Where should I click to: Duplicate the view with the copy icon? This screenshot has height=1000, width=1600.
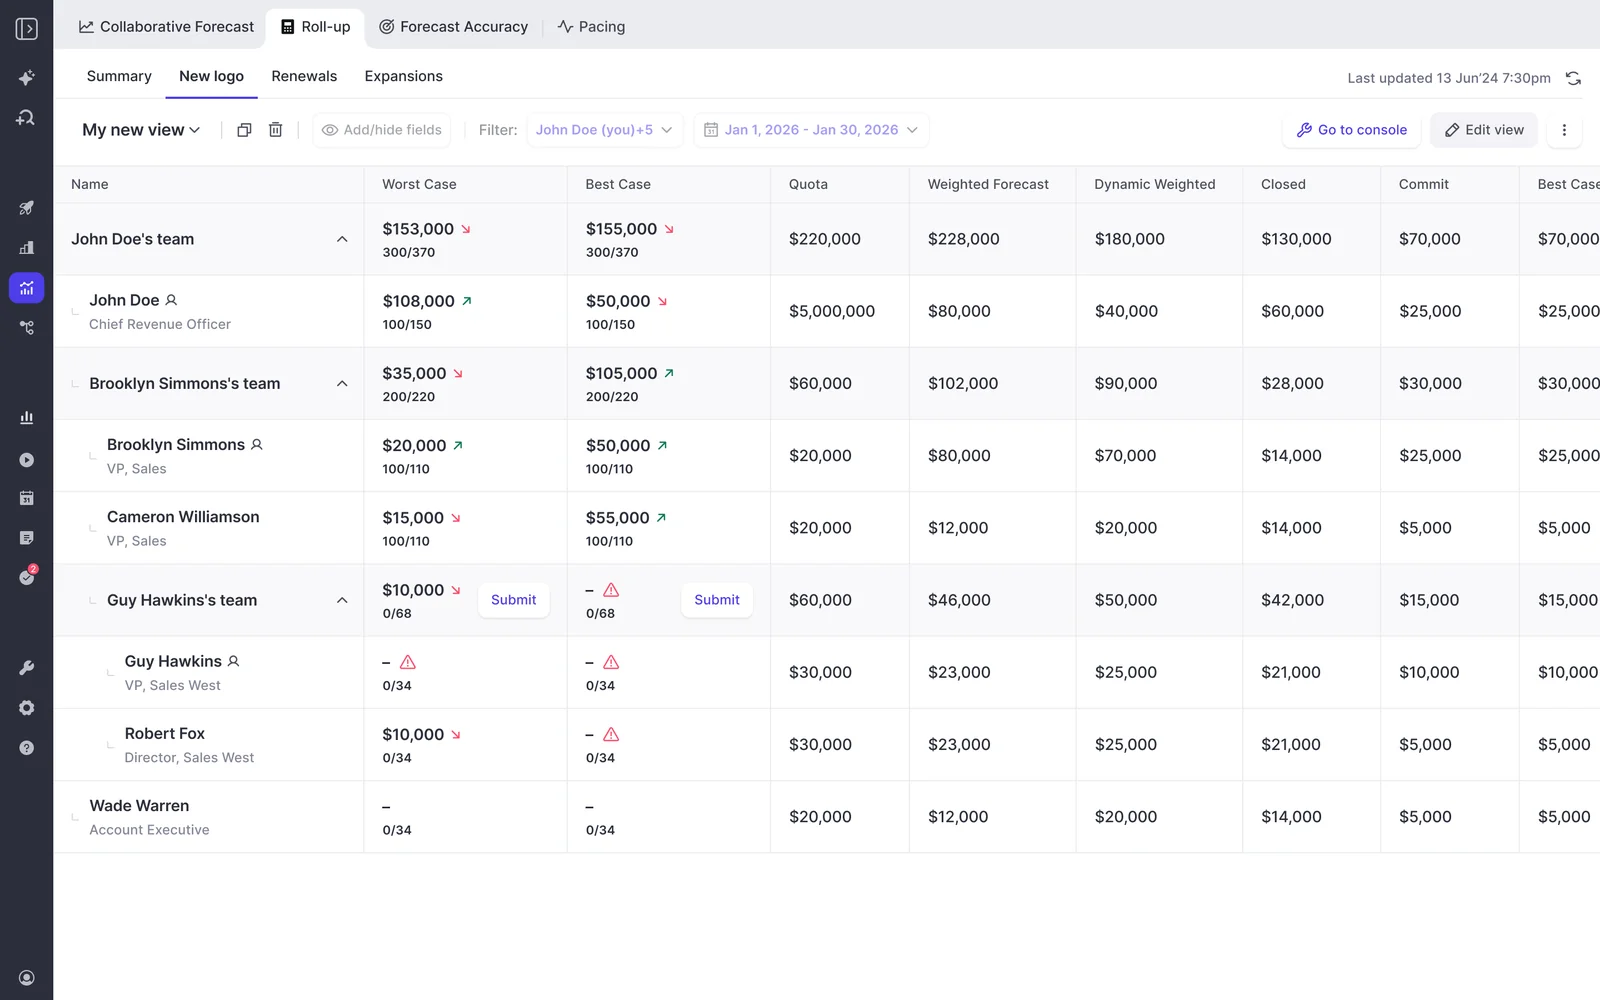click(x=244, y=130)
